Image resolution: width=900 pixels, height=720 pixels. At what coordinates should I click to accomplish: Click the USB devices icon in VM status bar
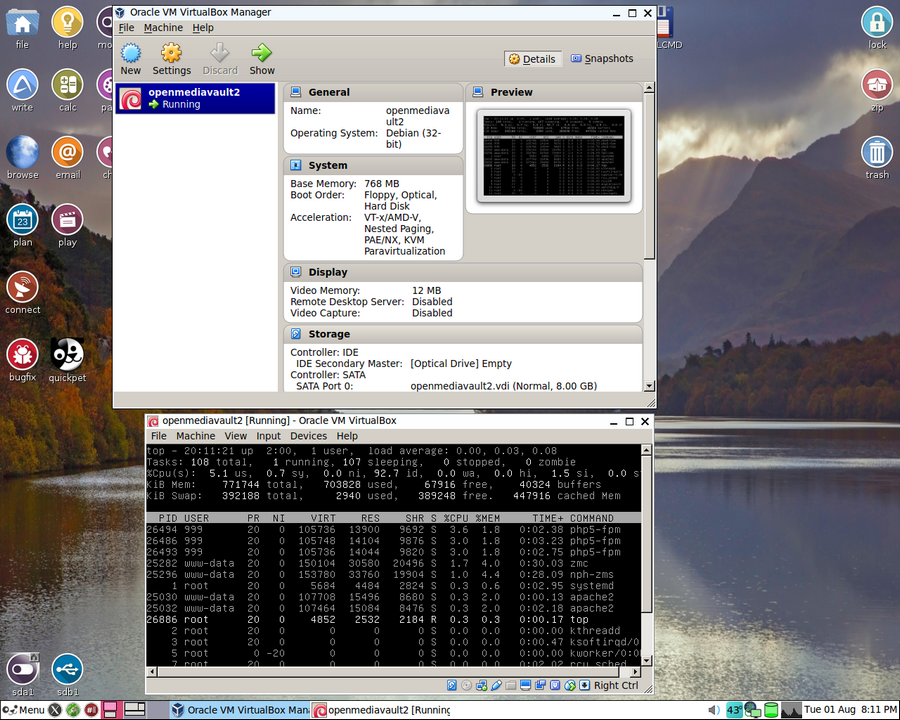[496, 685]
